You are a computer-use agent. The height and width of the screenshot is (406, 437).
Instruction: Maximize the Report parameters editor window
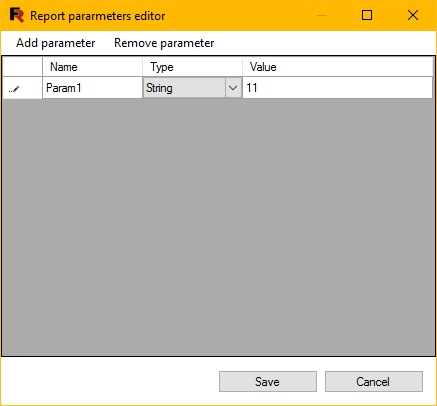(367, 15)
